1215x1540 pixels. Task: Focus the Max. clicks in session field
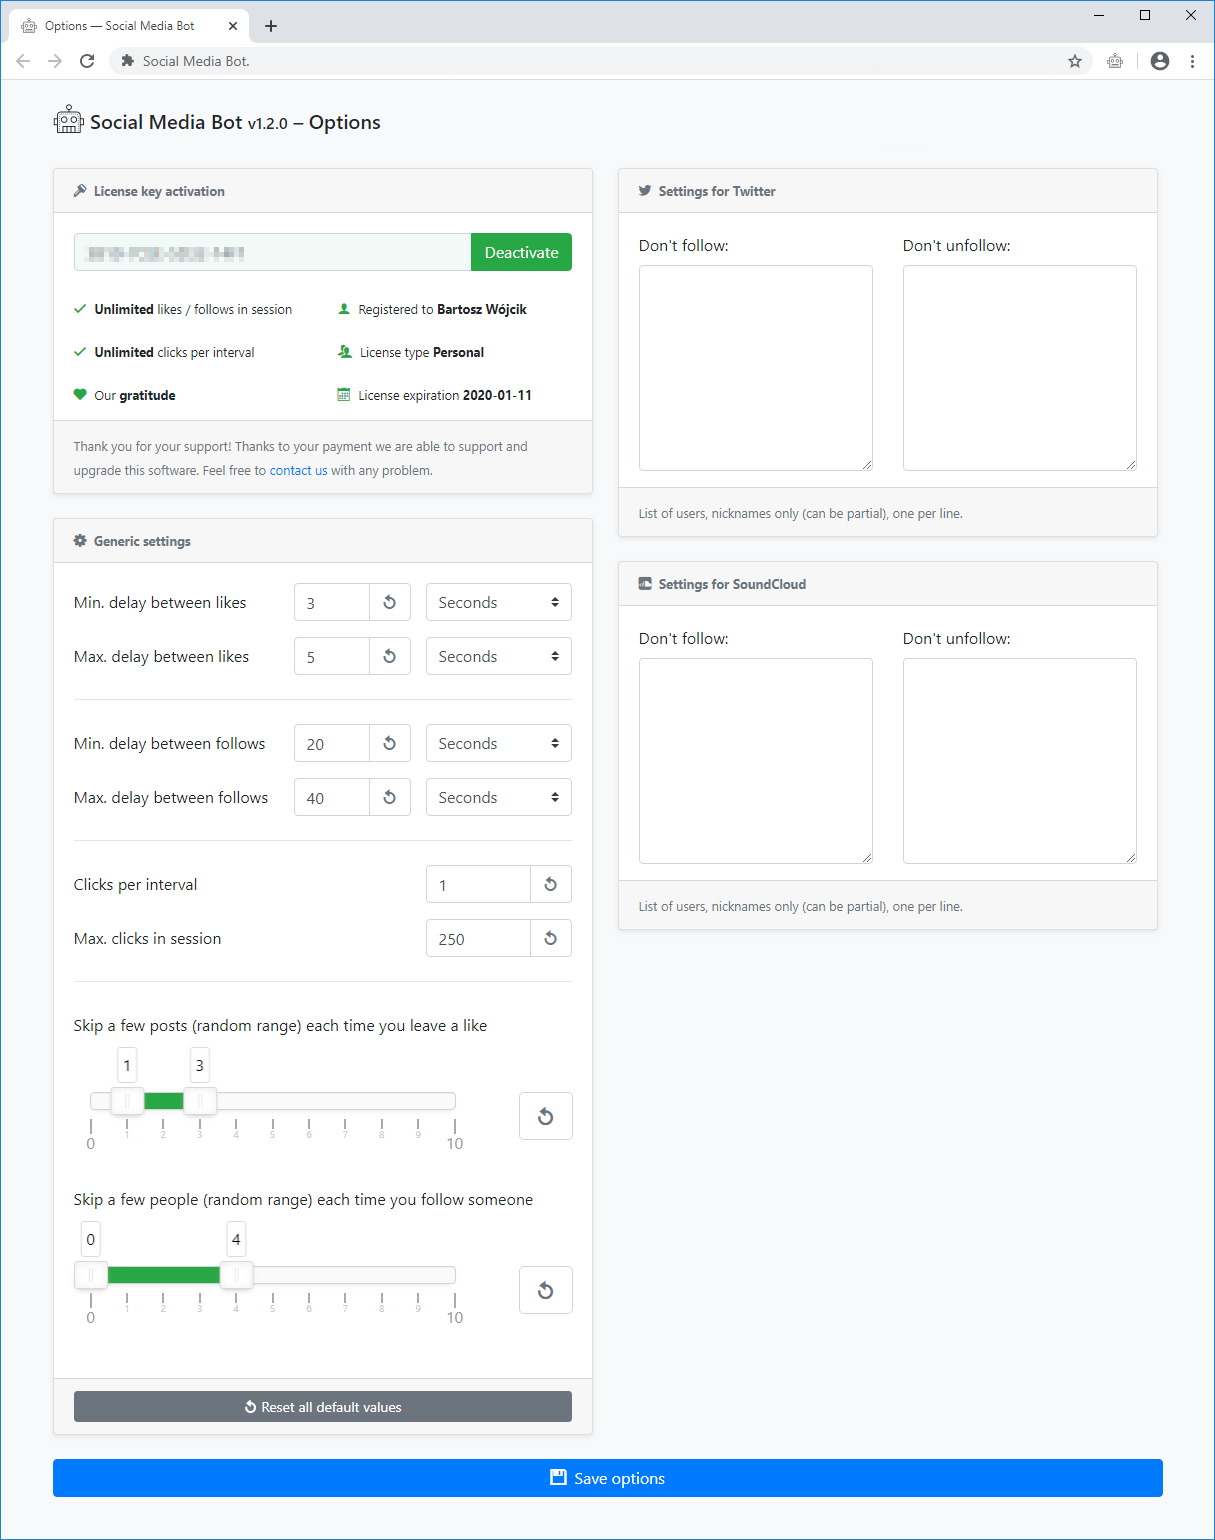click(478, 938)
